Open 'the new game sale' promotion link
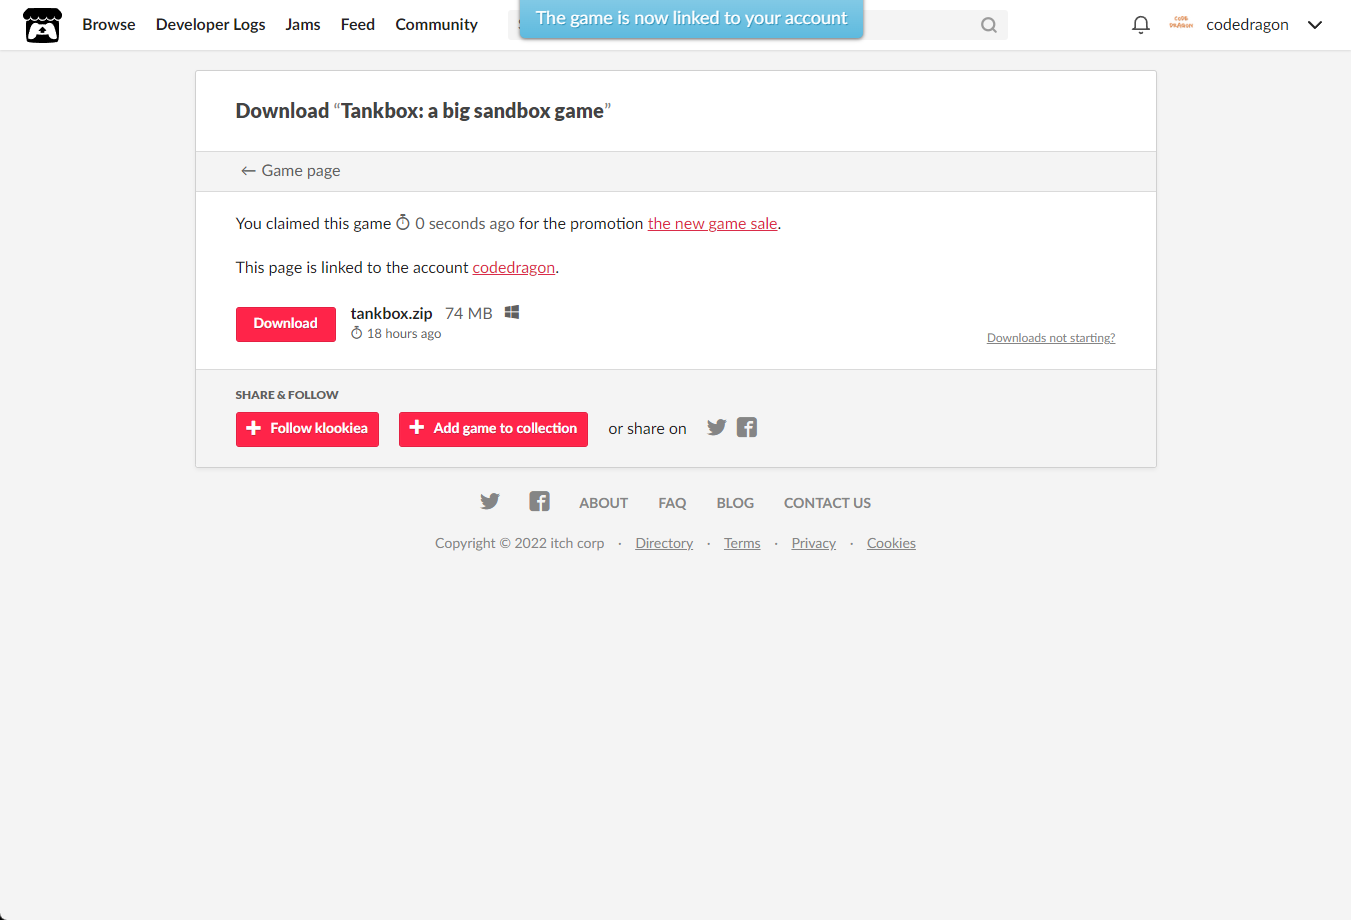The width and height of the screenshot is (1351, 920). pyautogui.click(x=713, y=224)
